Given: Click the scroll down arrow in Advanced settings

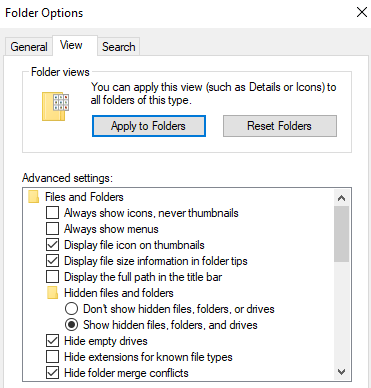Looking at the screenshot, I should point(341,372).
